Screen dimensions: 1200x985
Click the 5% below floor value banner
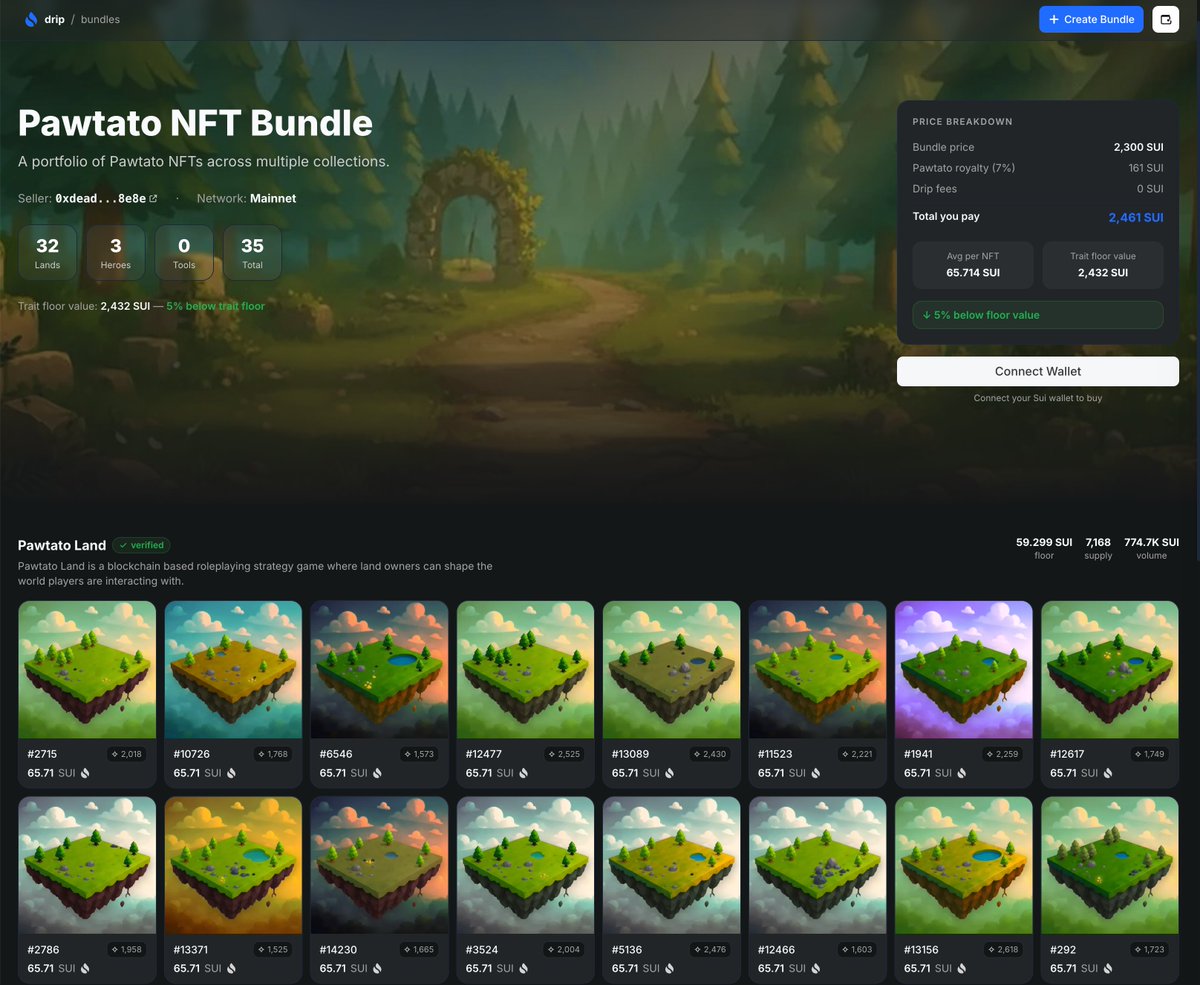(1038, 315)
